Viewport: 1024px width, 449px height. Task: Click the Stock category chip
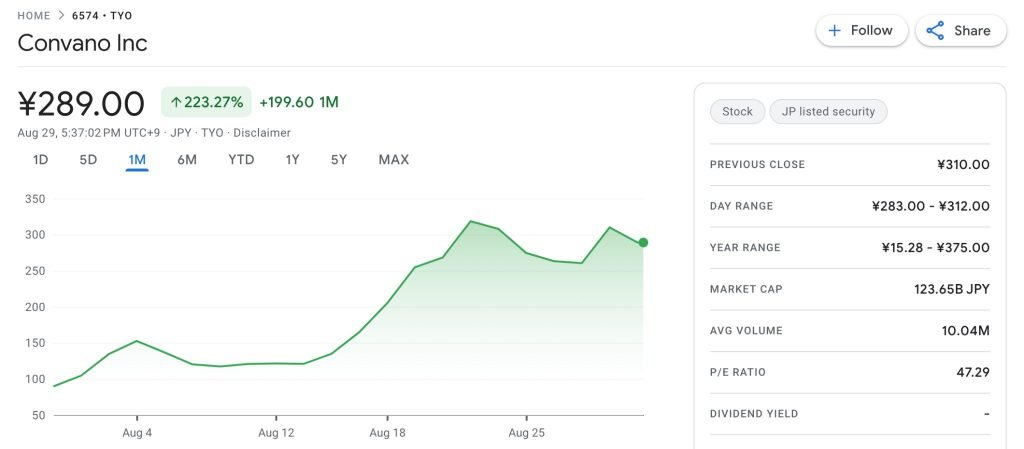[737, 112]
